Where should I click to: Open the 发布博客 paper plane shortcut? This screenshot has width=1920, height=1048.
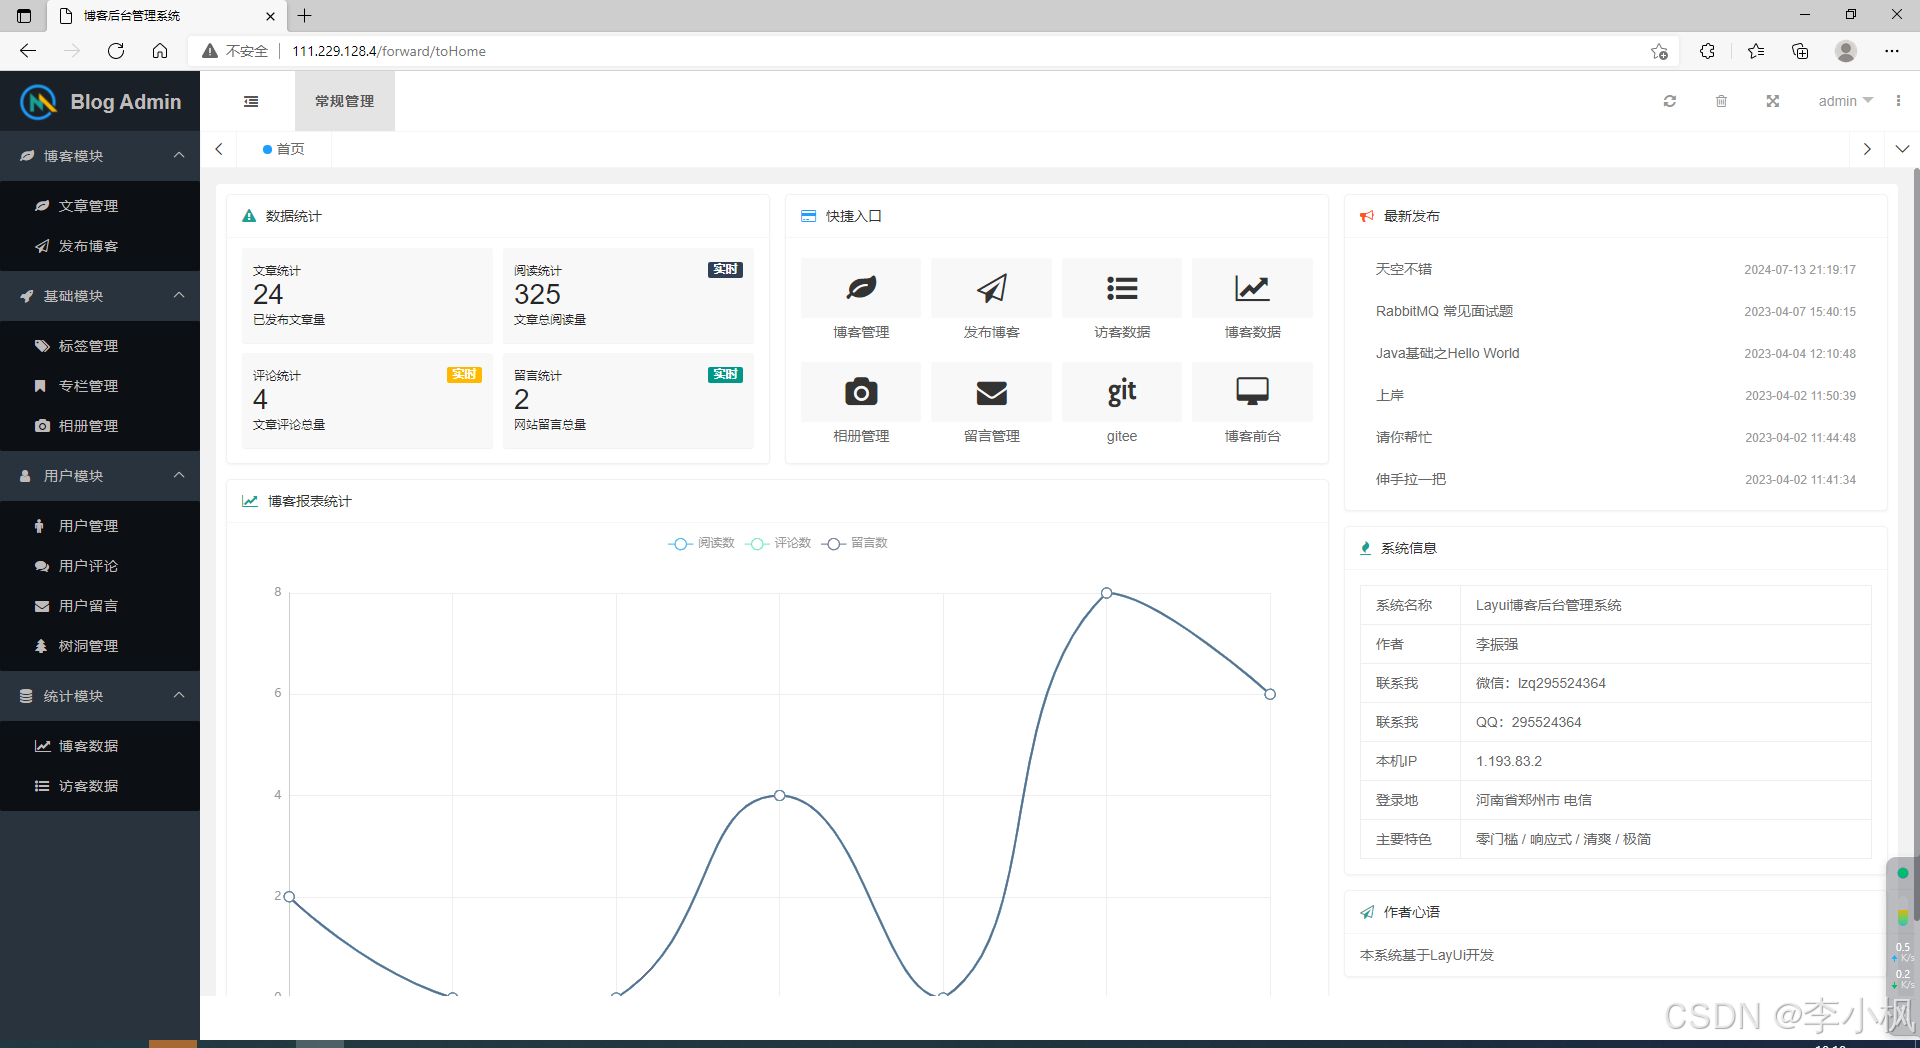(991, 289)
